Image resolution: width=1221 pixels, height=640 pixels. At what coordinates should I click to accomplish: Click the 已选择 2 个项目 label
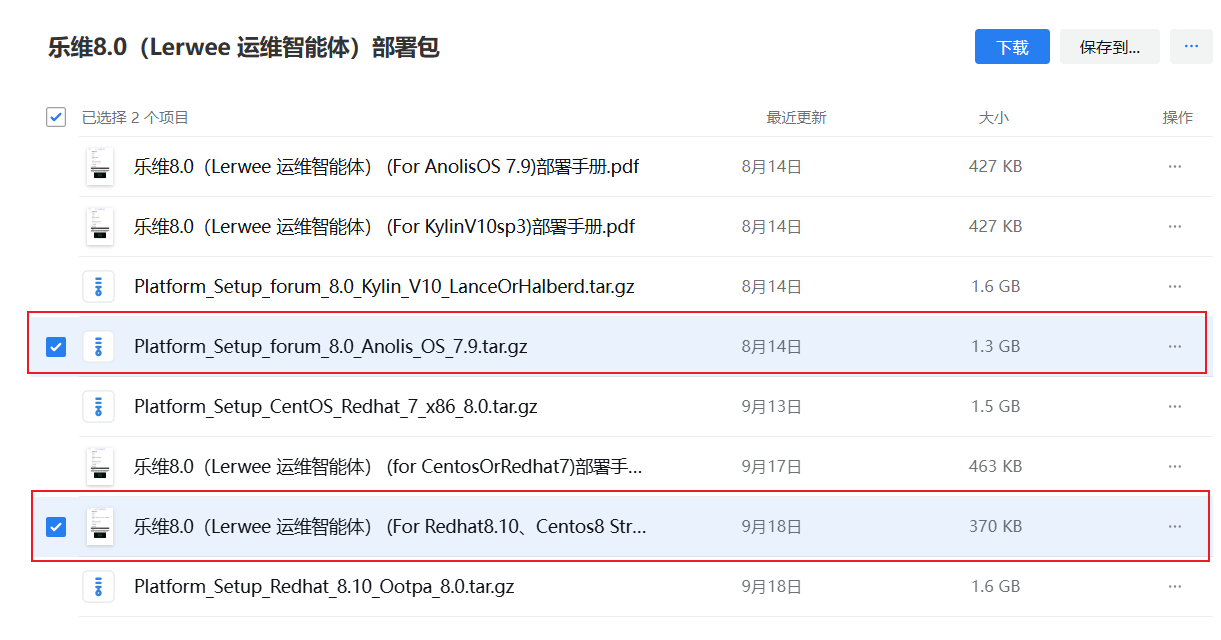tap(135, 118)
